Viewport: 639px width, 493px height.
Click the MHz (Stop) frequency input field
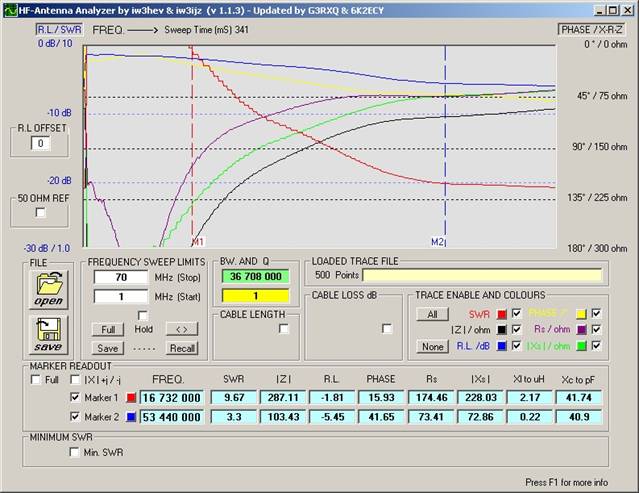(120, 277)
